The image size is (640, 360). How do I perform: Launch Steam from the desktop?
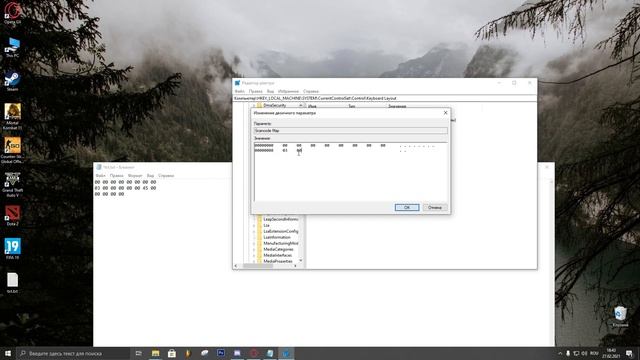click(13, 81)
